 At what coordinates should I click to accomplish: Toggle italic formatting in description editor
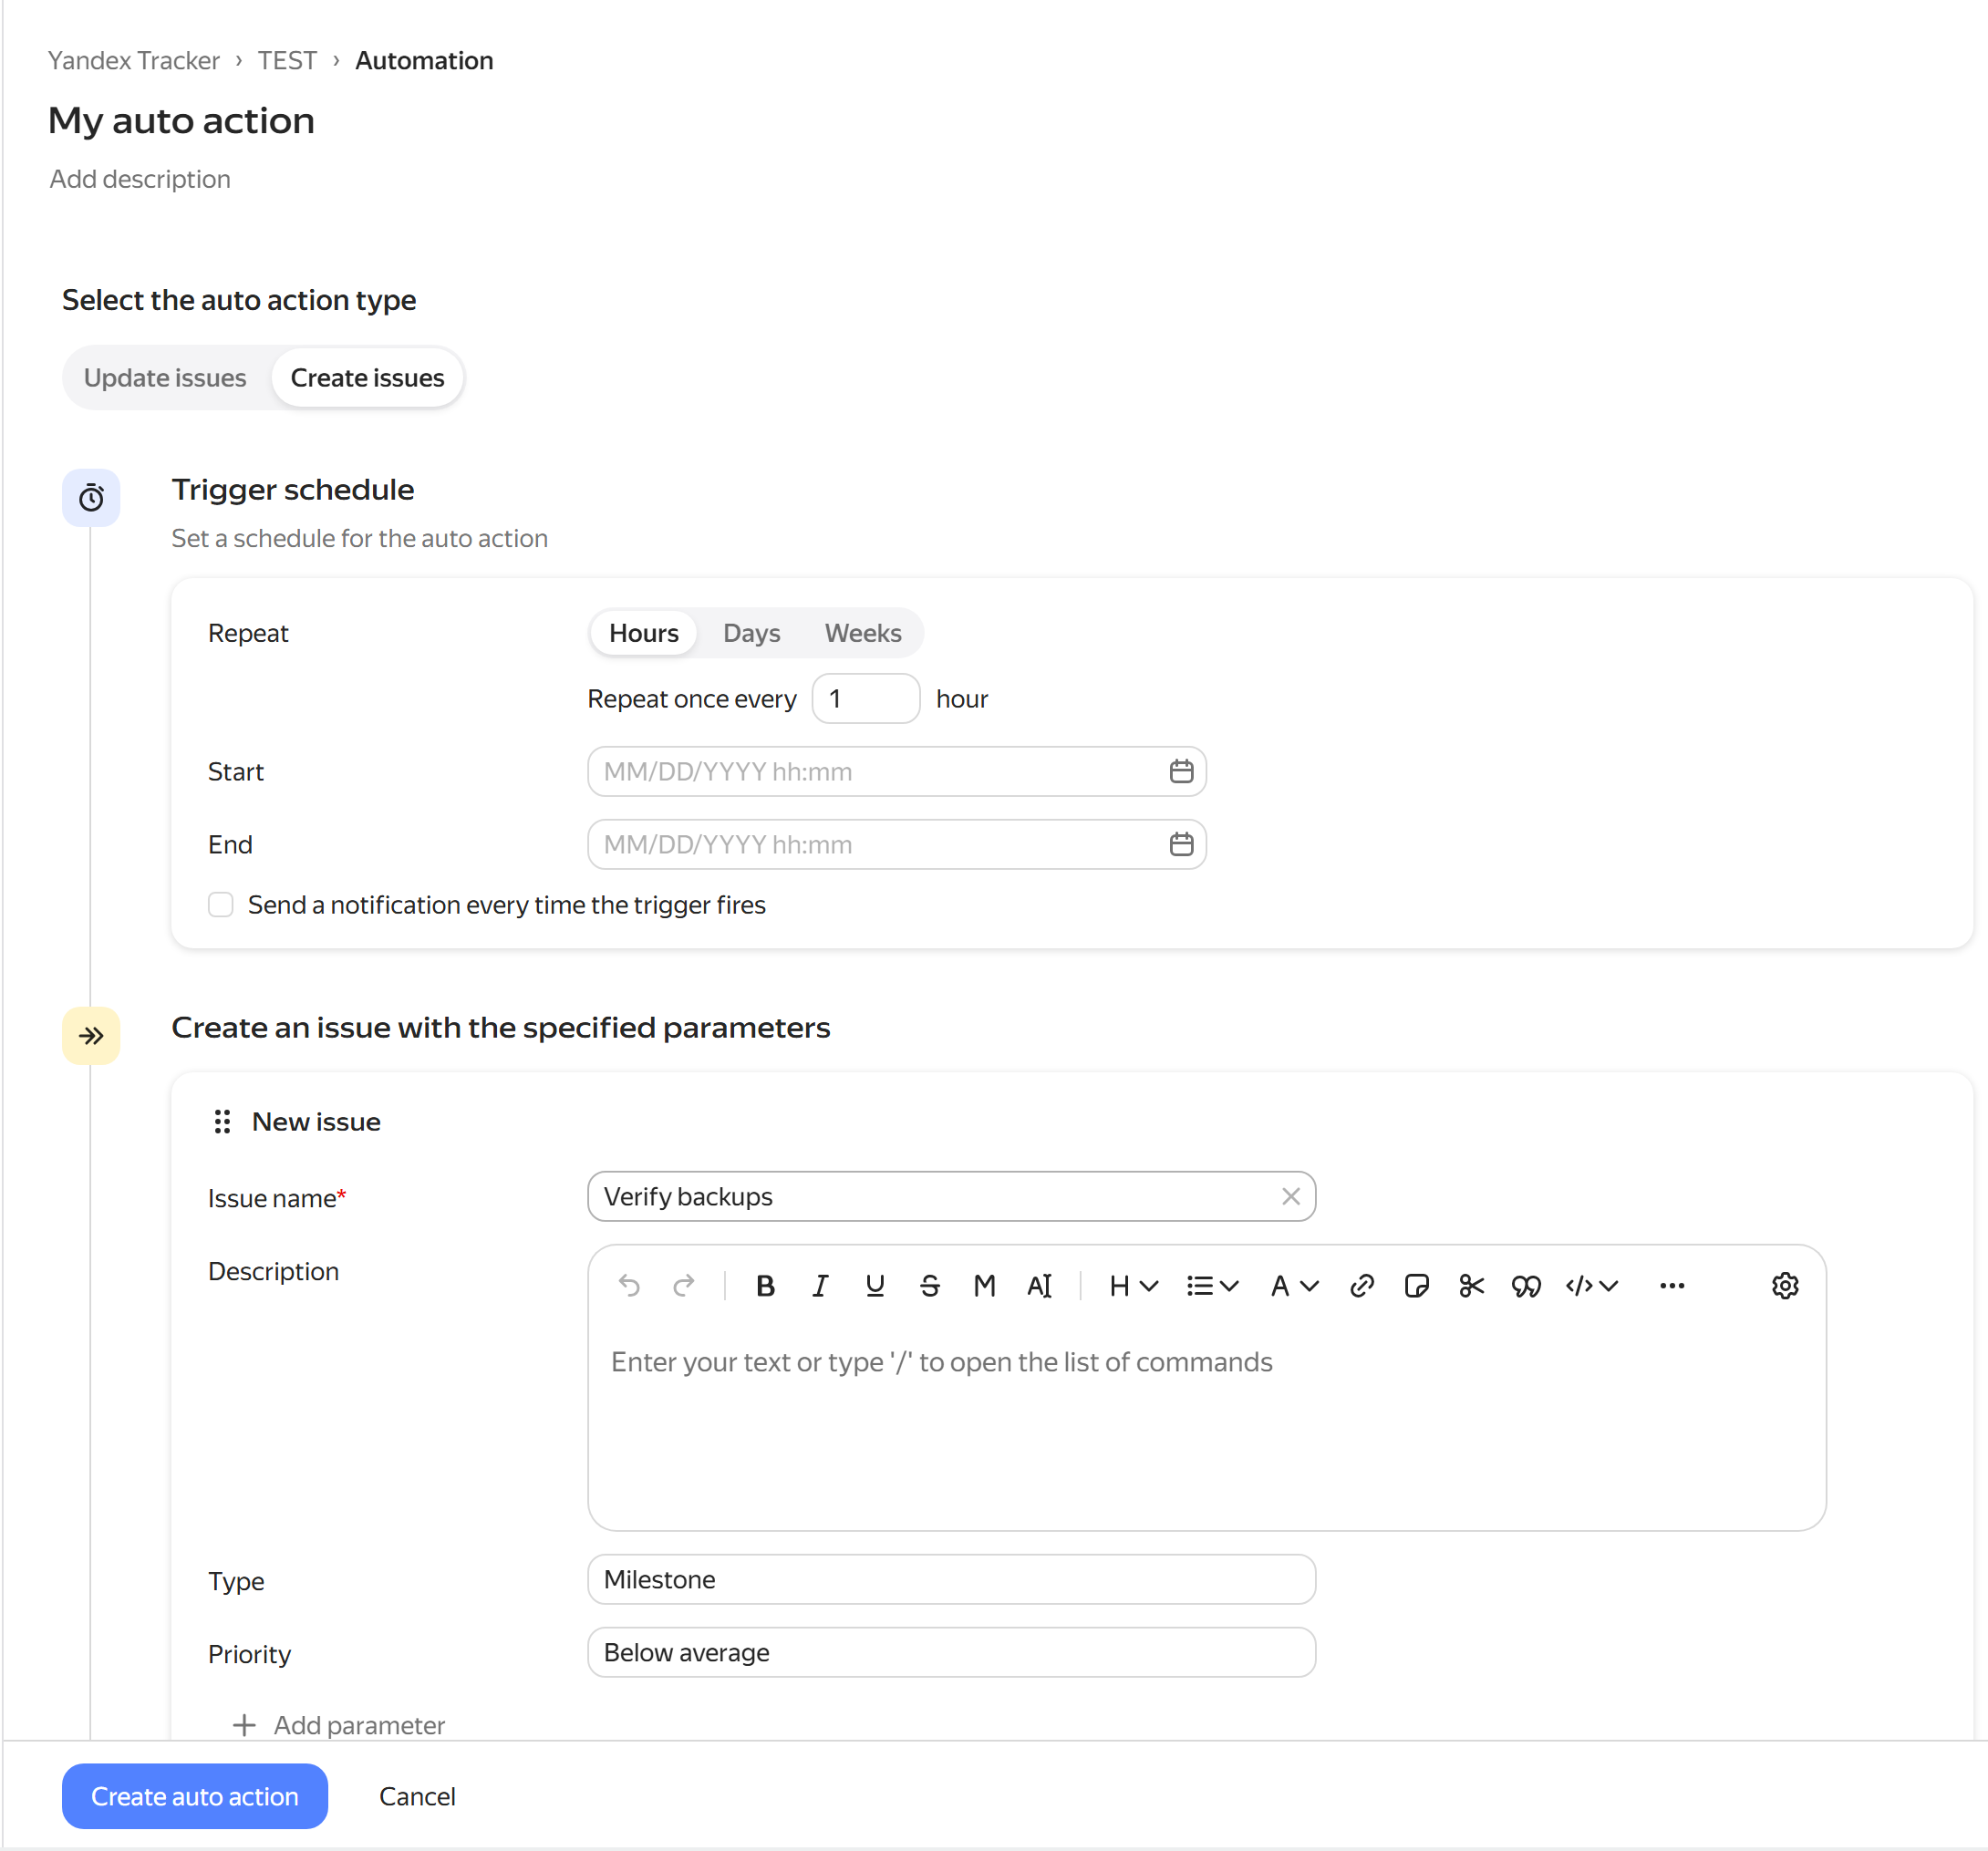(x=820, y=1285)
